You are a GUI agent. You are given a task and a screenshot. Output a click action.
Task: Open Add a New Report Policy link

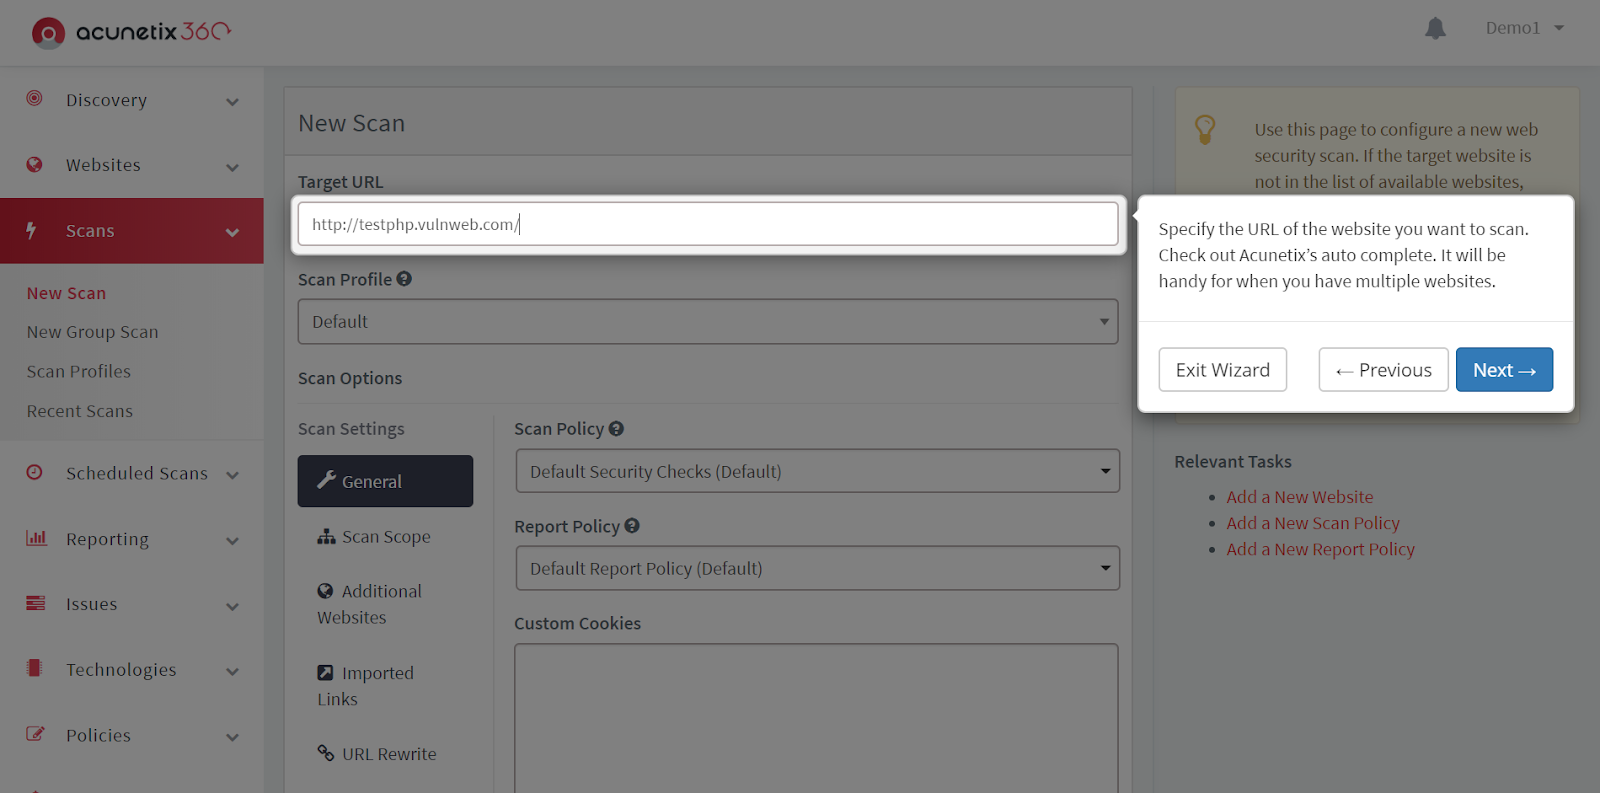click(1321, 549)
